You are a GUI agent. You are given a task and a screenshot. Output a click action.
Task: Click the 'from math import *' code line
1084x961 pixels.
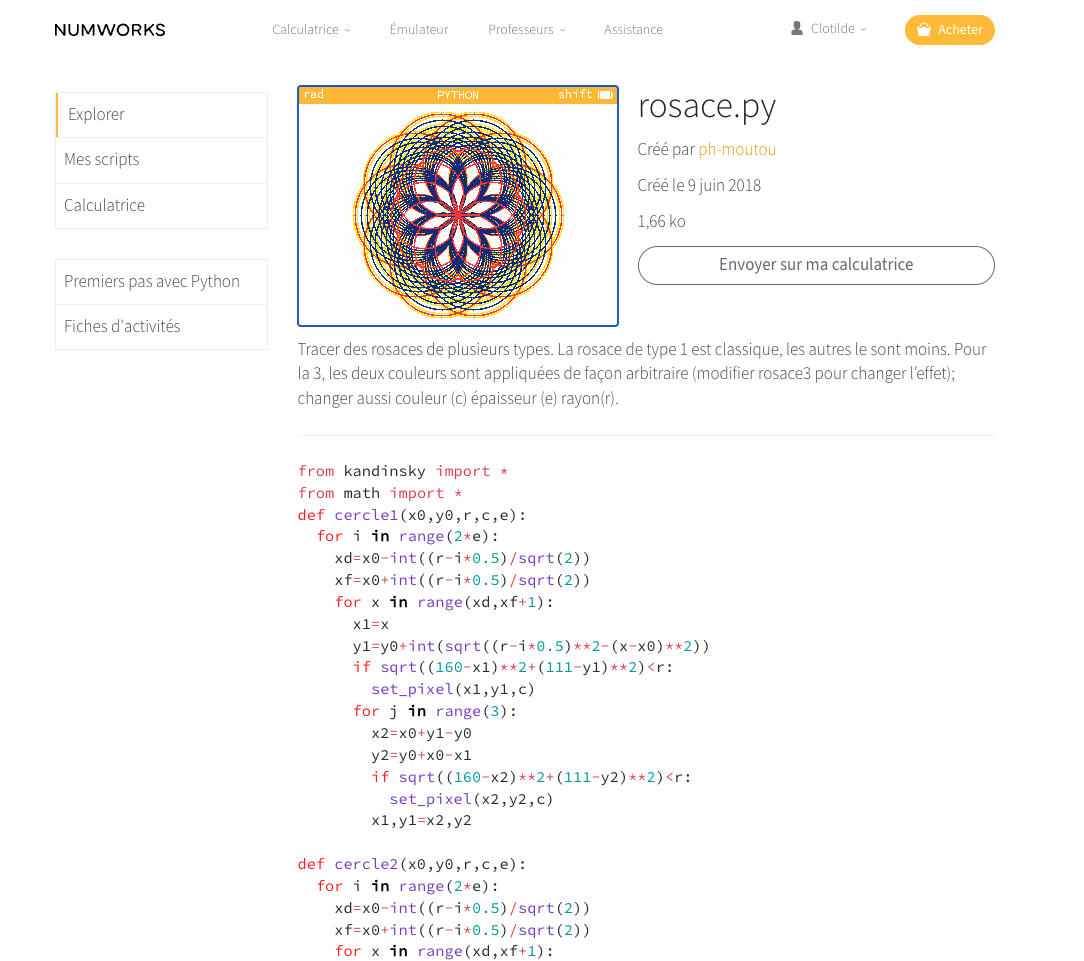pyautogui.click(x=380, y=494)
